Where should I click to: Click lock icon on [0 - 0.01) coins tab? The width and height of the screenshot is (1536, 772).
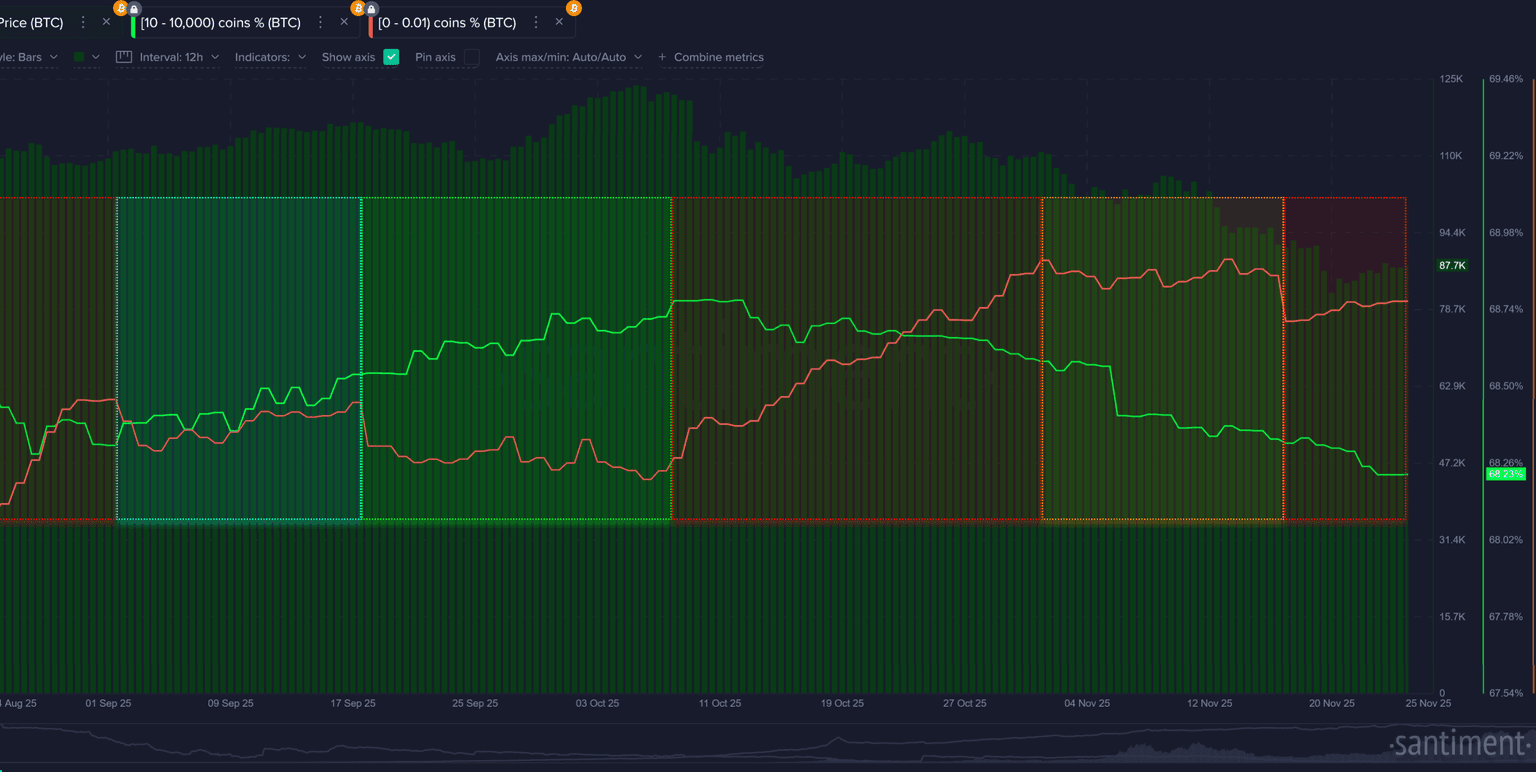372,9
